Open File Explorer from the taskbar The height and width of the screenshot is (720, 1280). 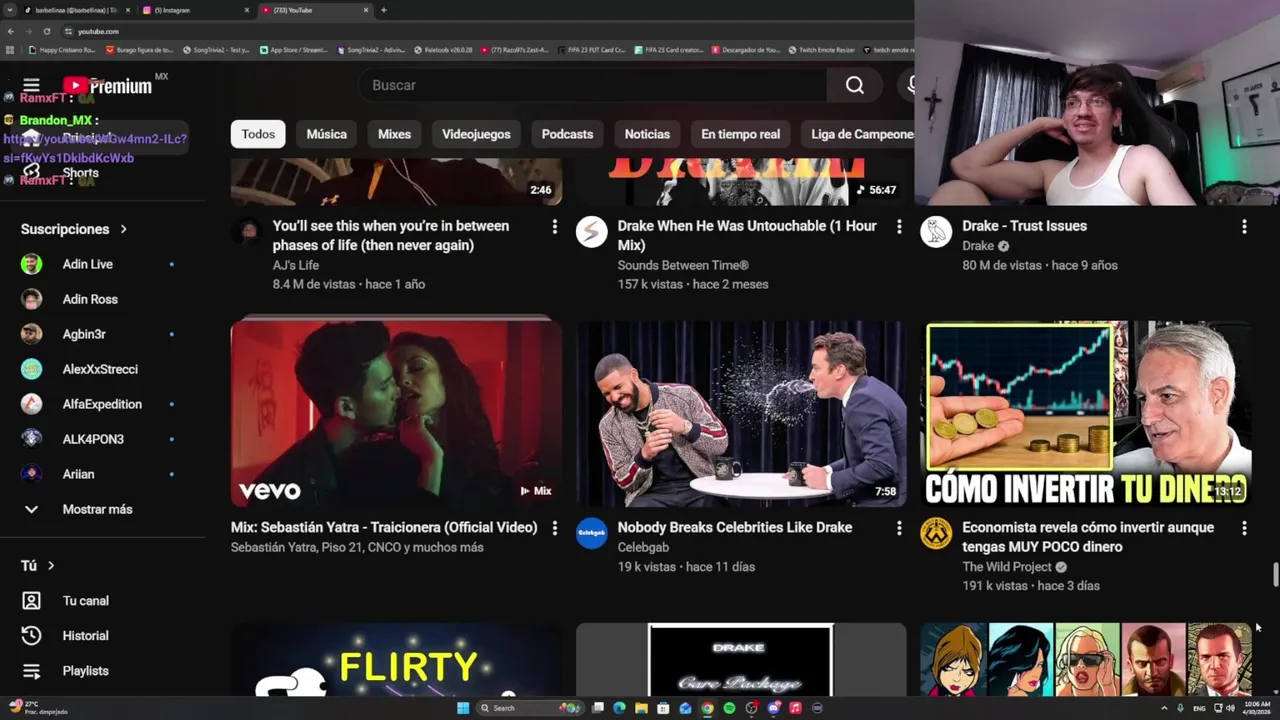(641, 708)
